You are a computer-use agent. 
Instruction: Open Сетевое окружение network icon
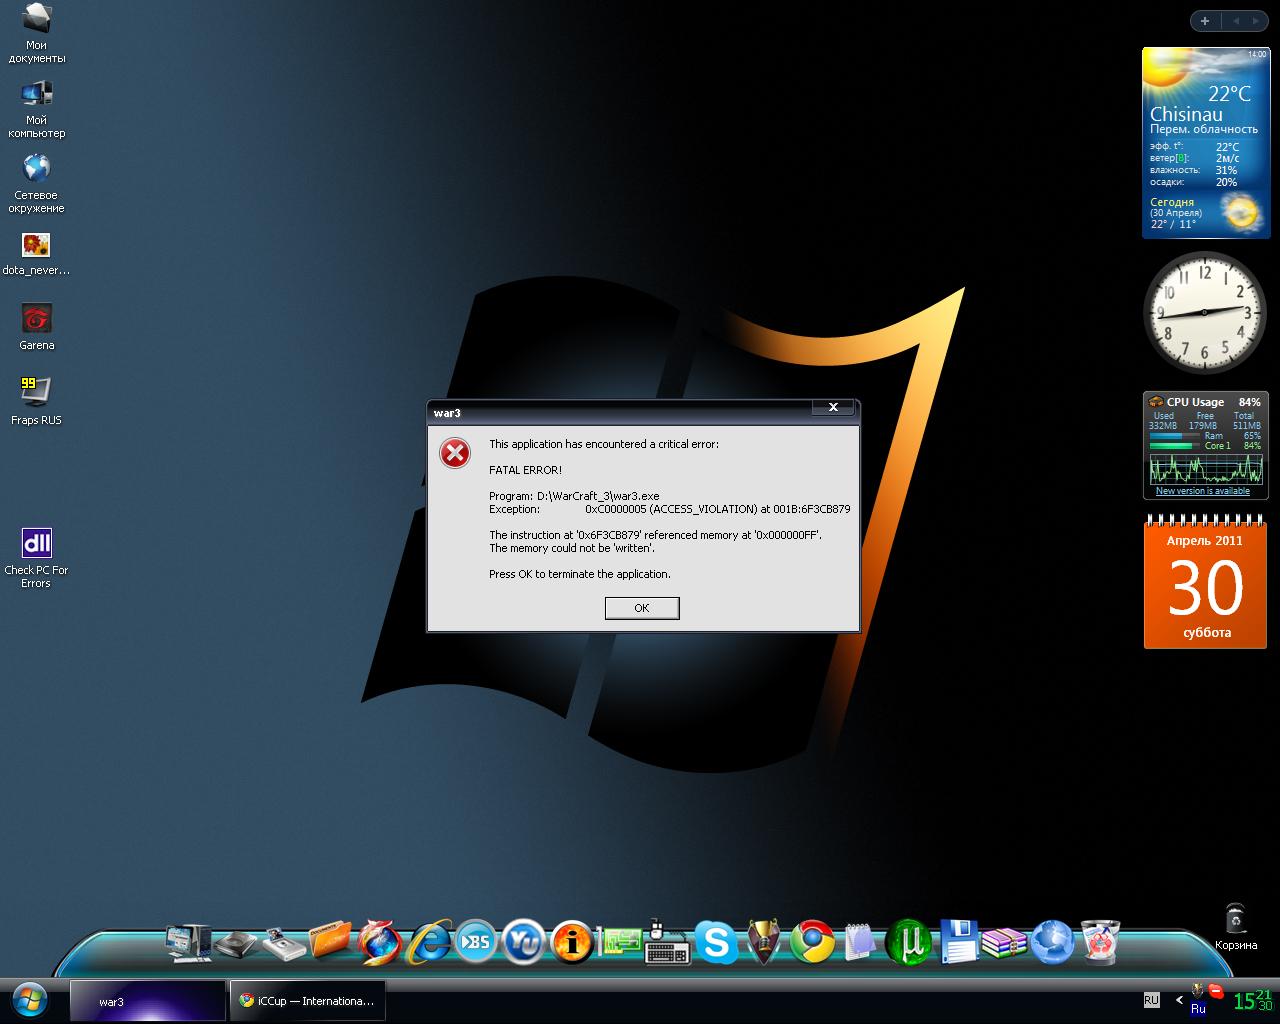[x=37, y=183]
